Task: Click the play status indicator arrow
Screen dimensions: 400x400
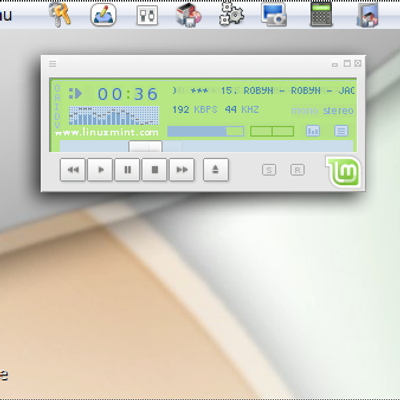Action: coord(76,93)
